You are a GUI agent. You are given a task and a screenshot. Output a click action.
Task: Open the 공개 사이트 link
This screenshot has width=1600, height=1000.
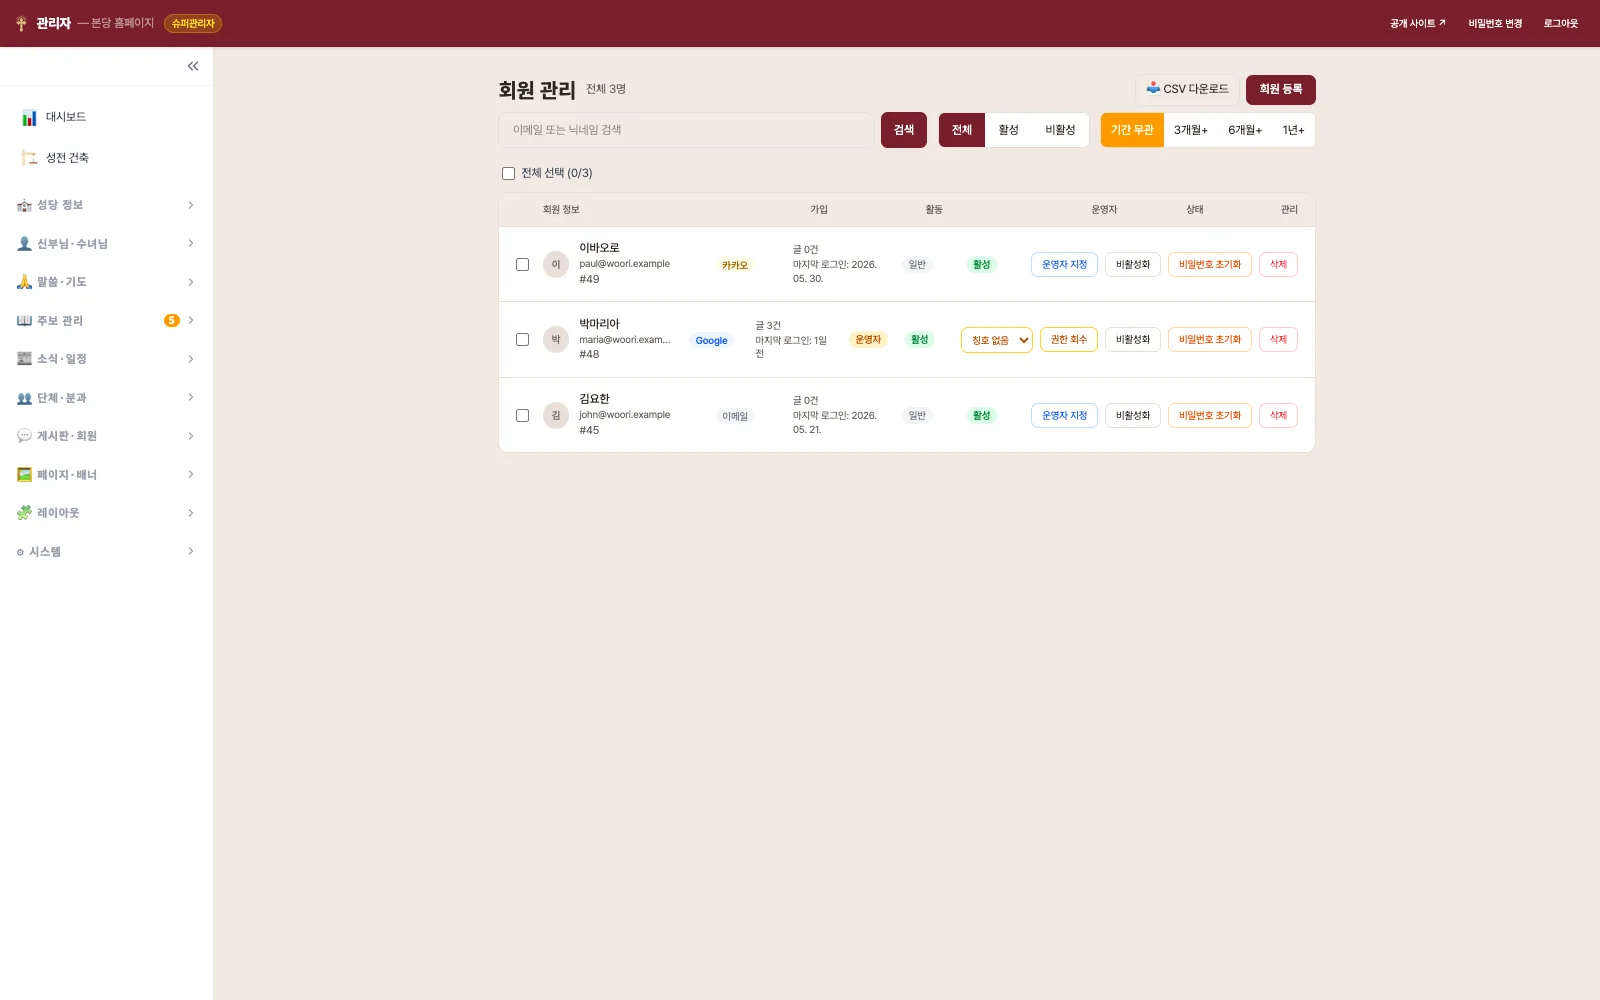[1417, 23]
